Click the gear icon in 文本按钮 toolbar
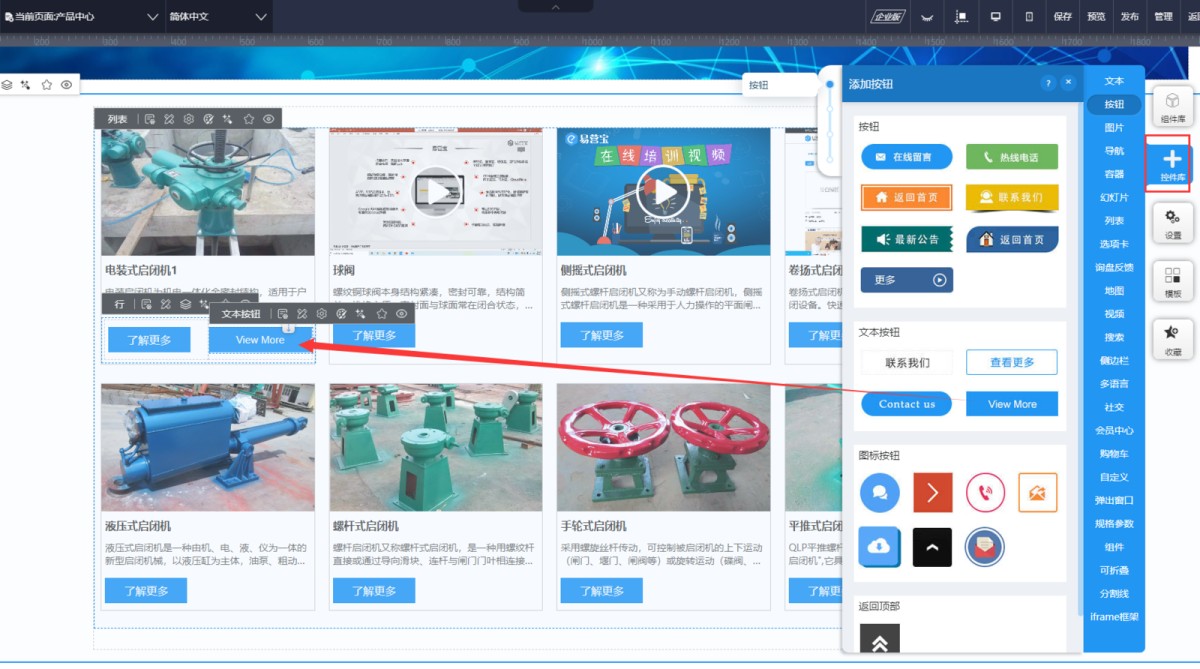The height and width of the screenshot is (669, 1200). coord(322,314)
